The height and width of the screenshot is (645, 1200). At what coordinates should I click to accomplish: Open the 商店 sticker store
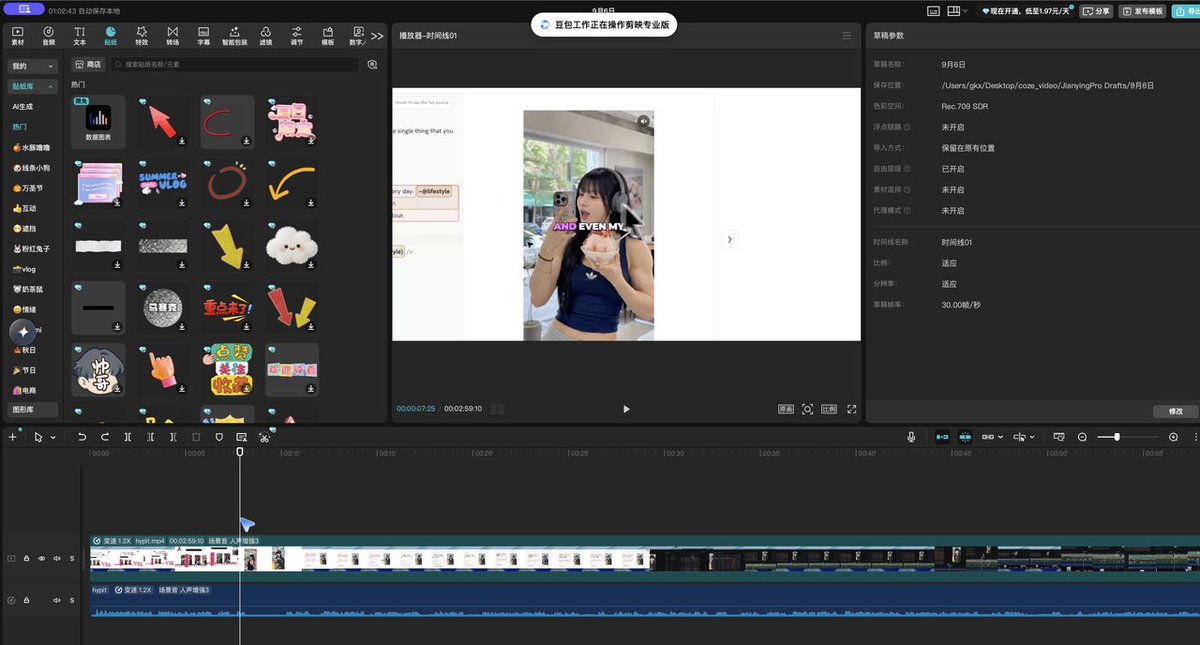click(x=88, y=64)
